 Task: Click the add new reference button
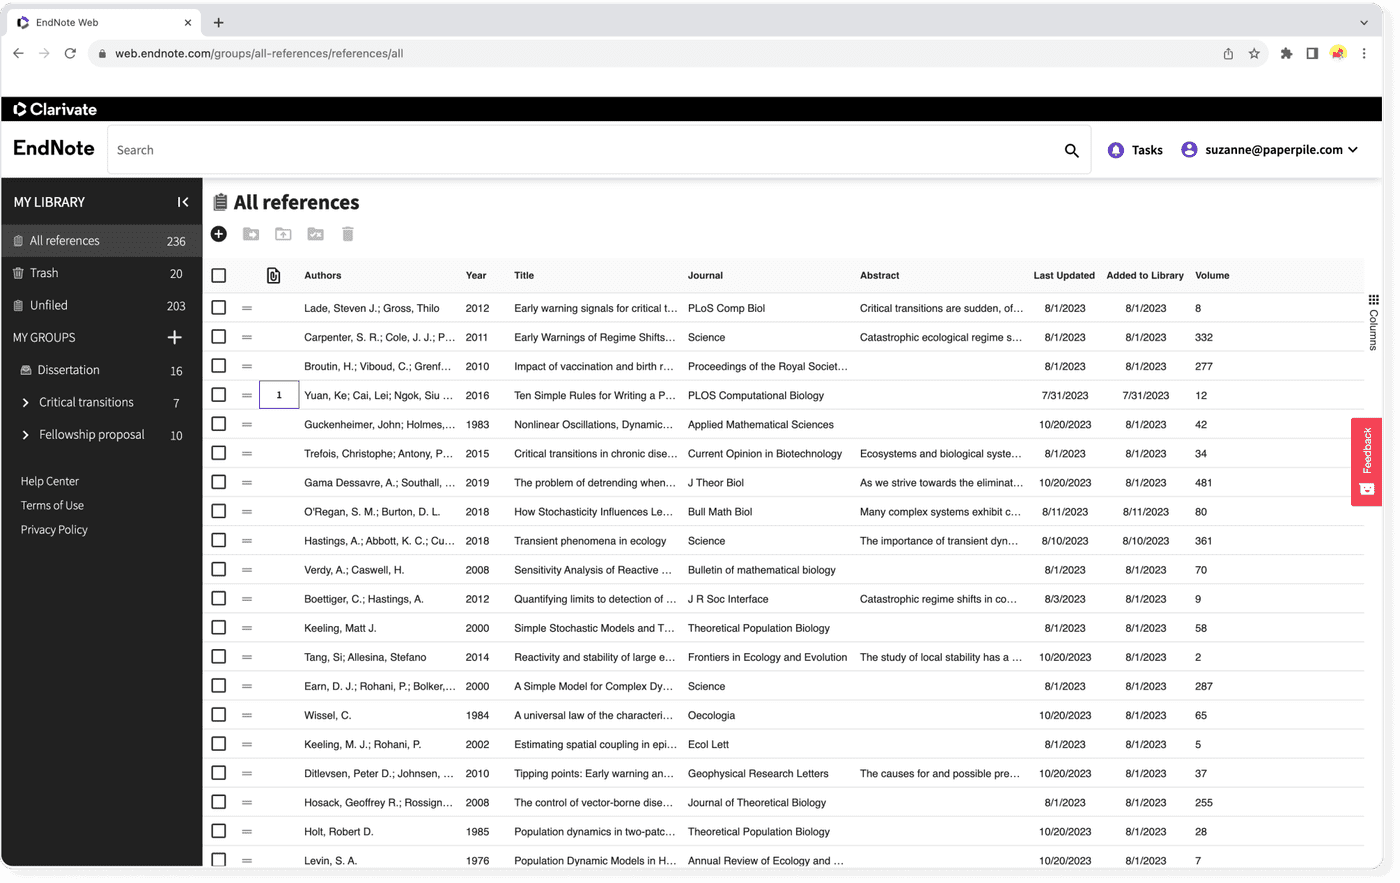click(219, 233)
